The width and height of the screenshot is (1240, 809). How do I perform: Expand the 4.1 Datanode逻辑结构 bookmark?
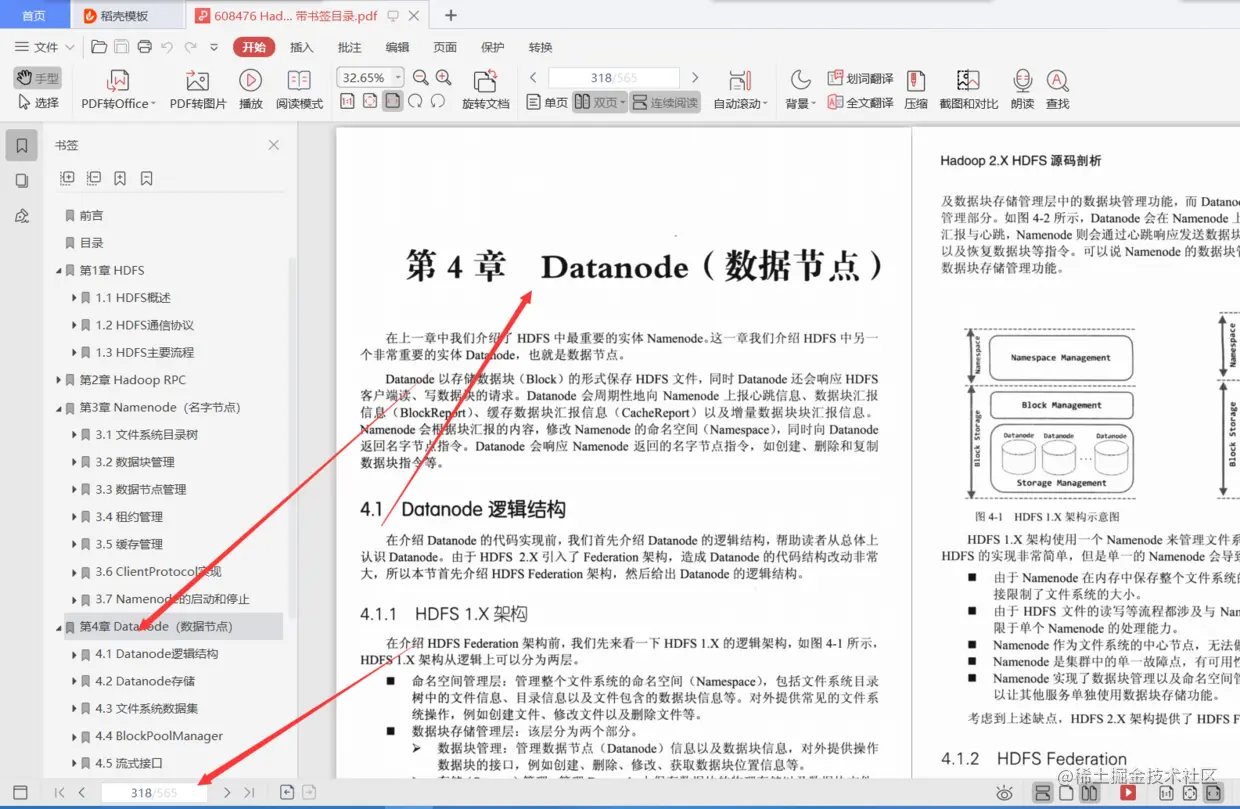pos(74,654)
